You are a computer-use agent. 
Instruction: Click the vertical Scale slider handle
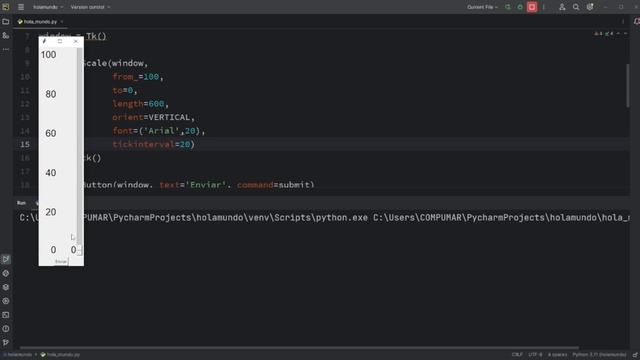click(80, 250)
